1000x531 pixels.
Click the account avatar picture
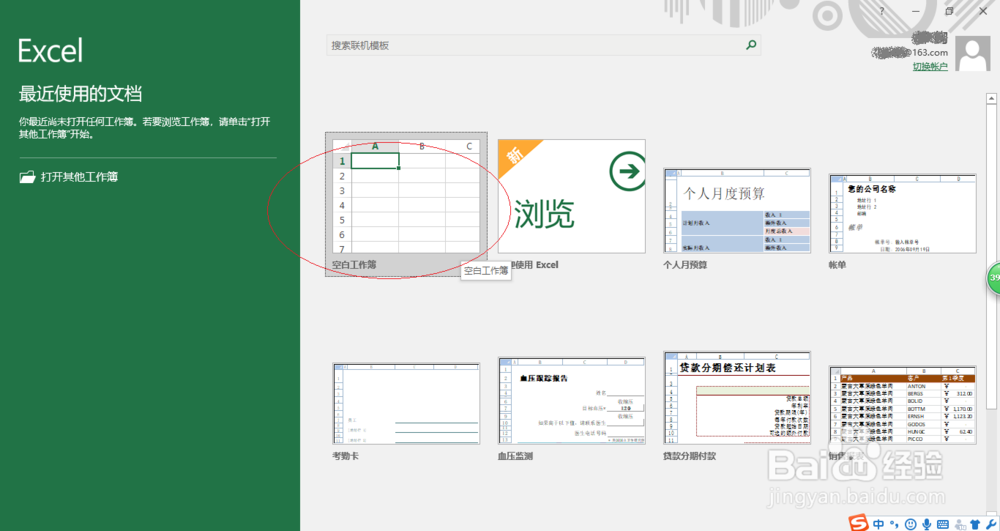pos(974,54)
